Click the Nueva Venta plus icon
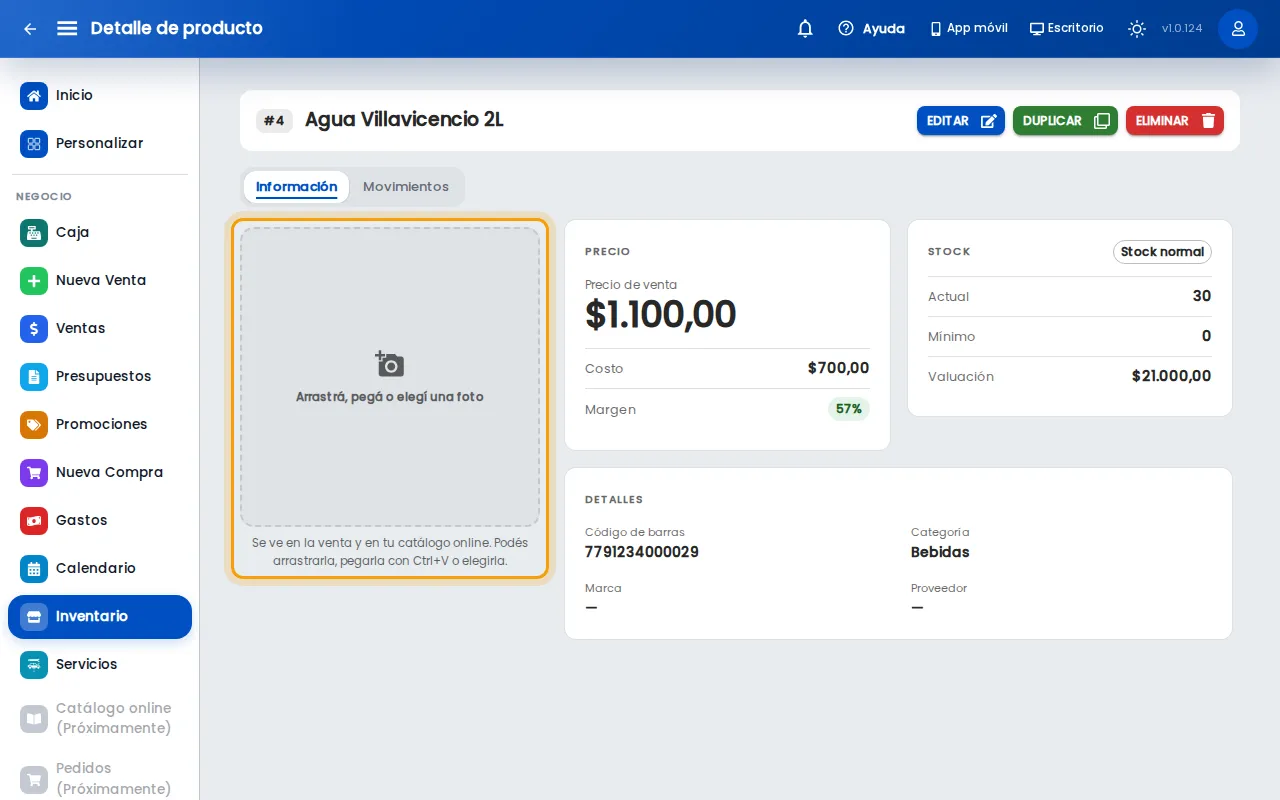Image resolution: width=1280 pixels, height=800 pixels. [x=34, y=281]
